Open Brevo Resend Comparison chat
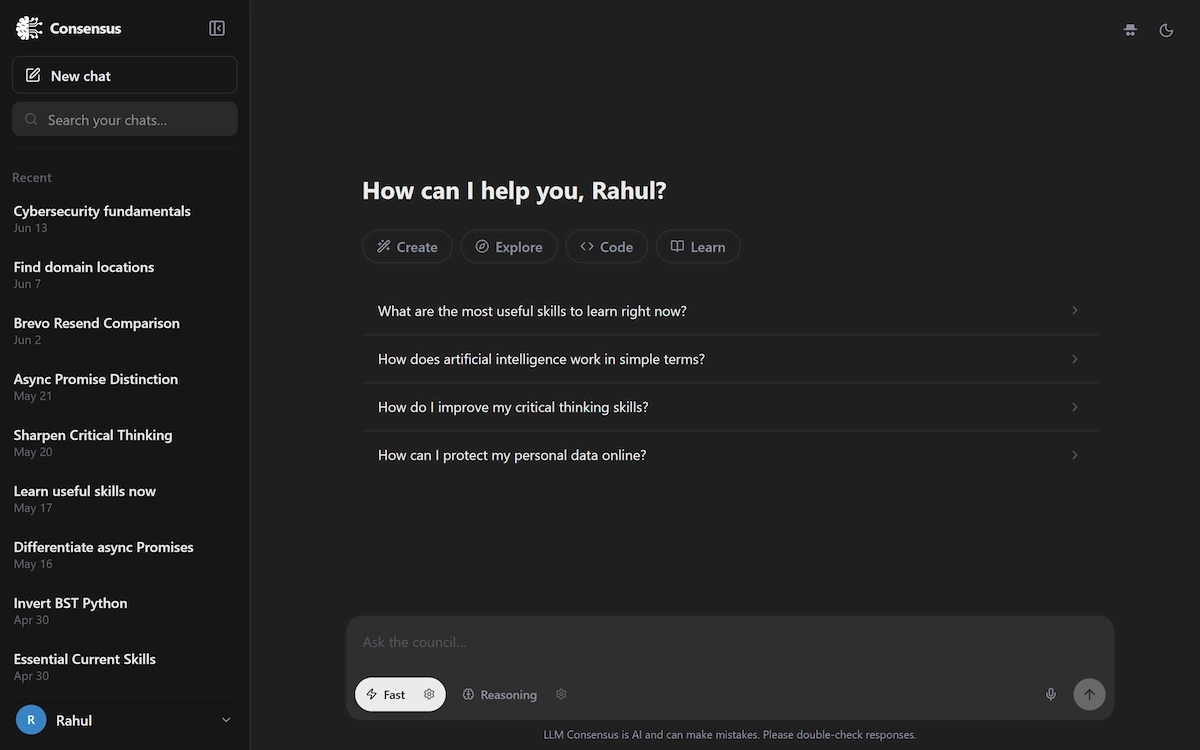 click(125, 330)
